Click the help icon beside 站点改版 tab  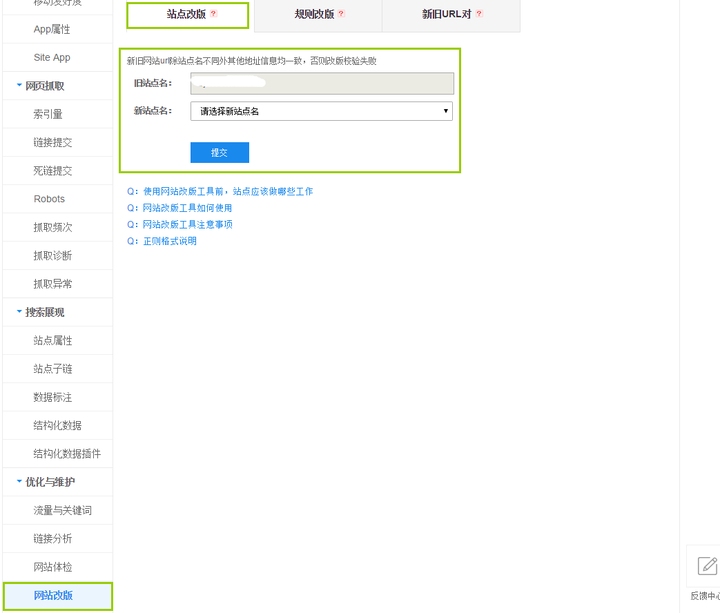pyautogui.click(x=213, y=14)
